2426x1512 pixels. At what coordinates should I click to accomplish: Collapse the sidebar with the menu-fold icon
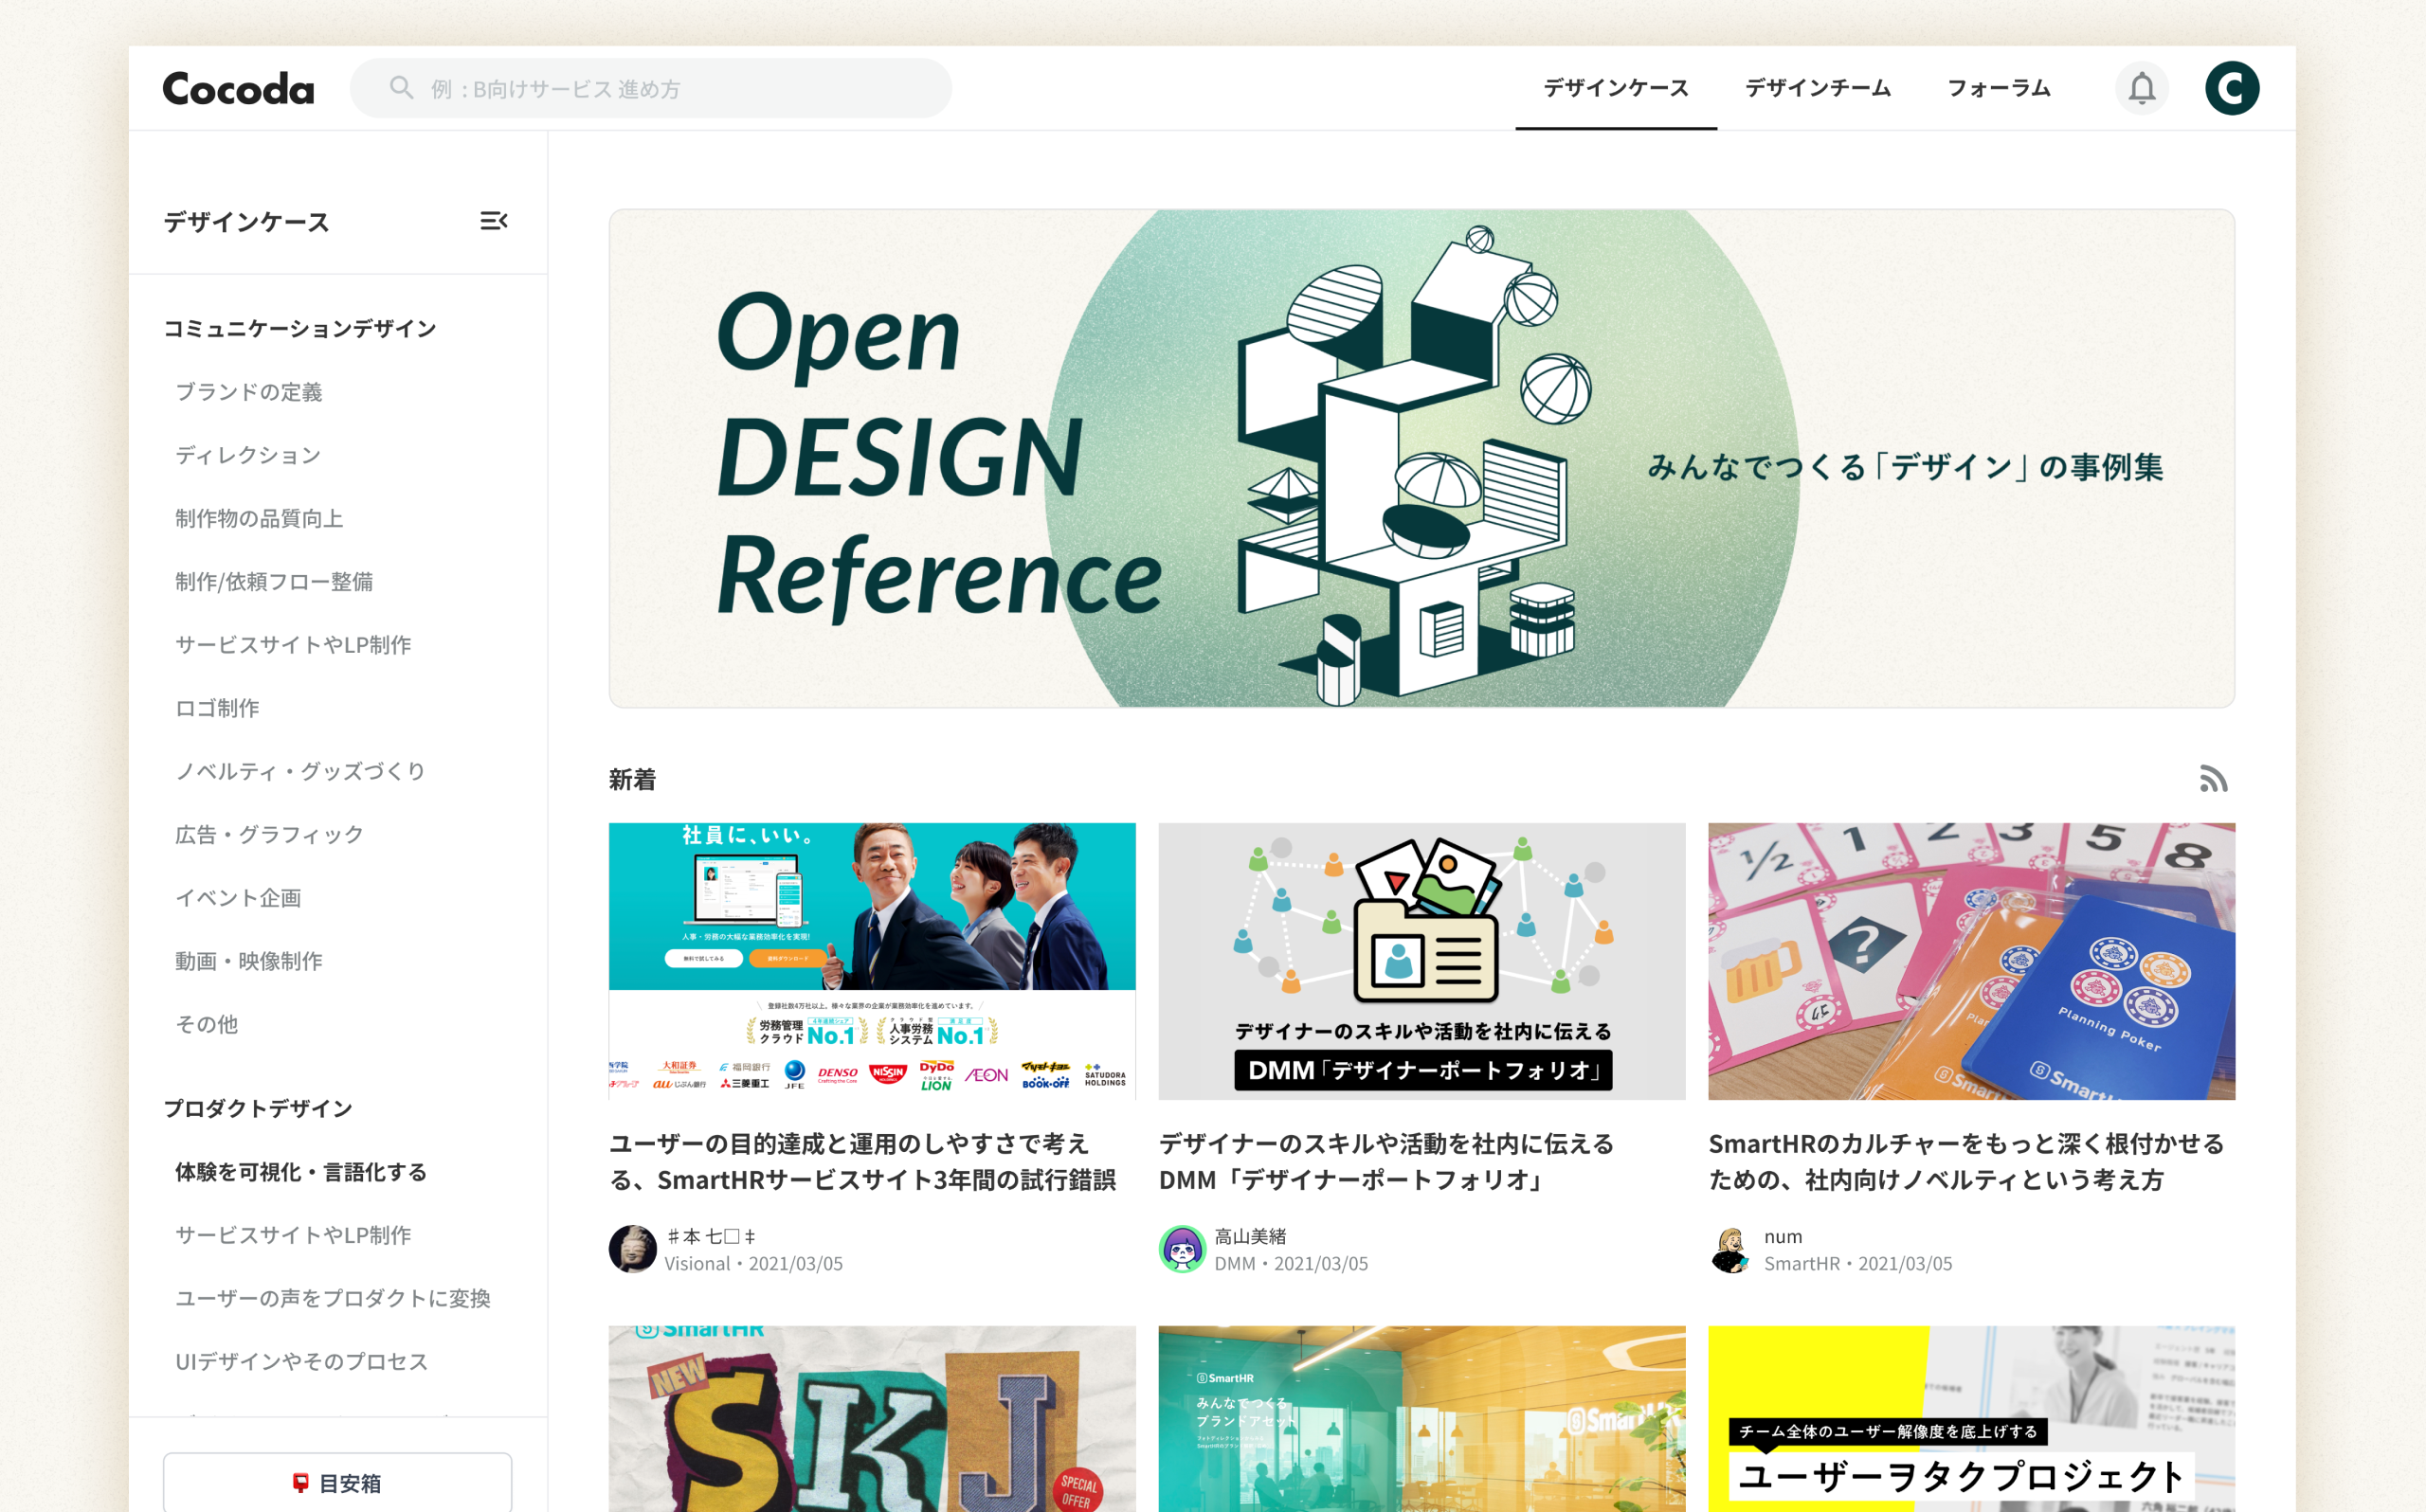[x=493, y=221]
